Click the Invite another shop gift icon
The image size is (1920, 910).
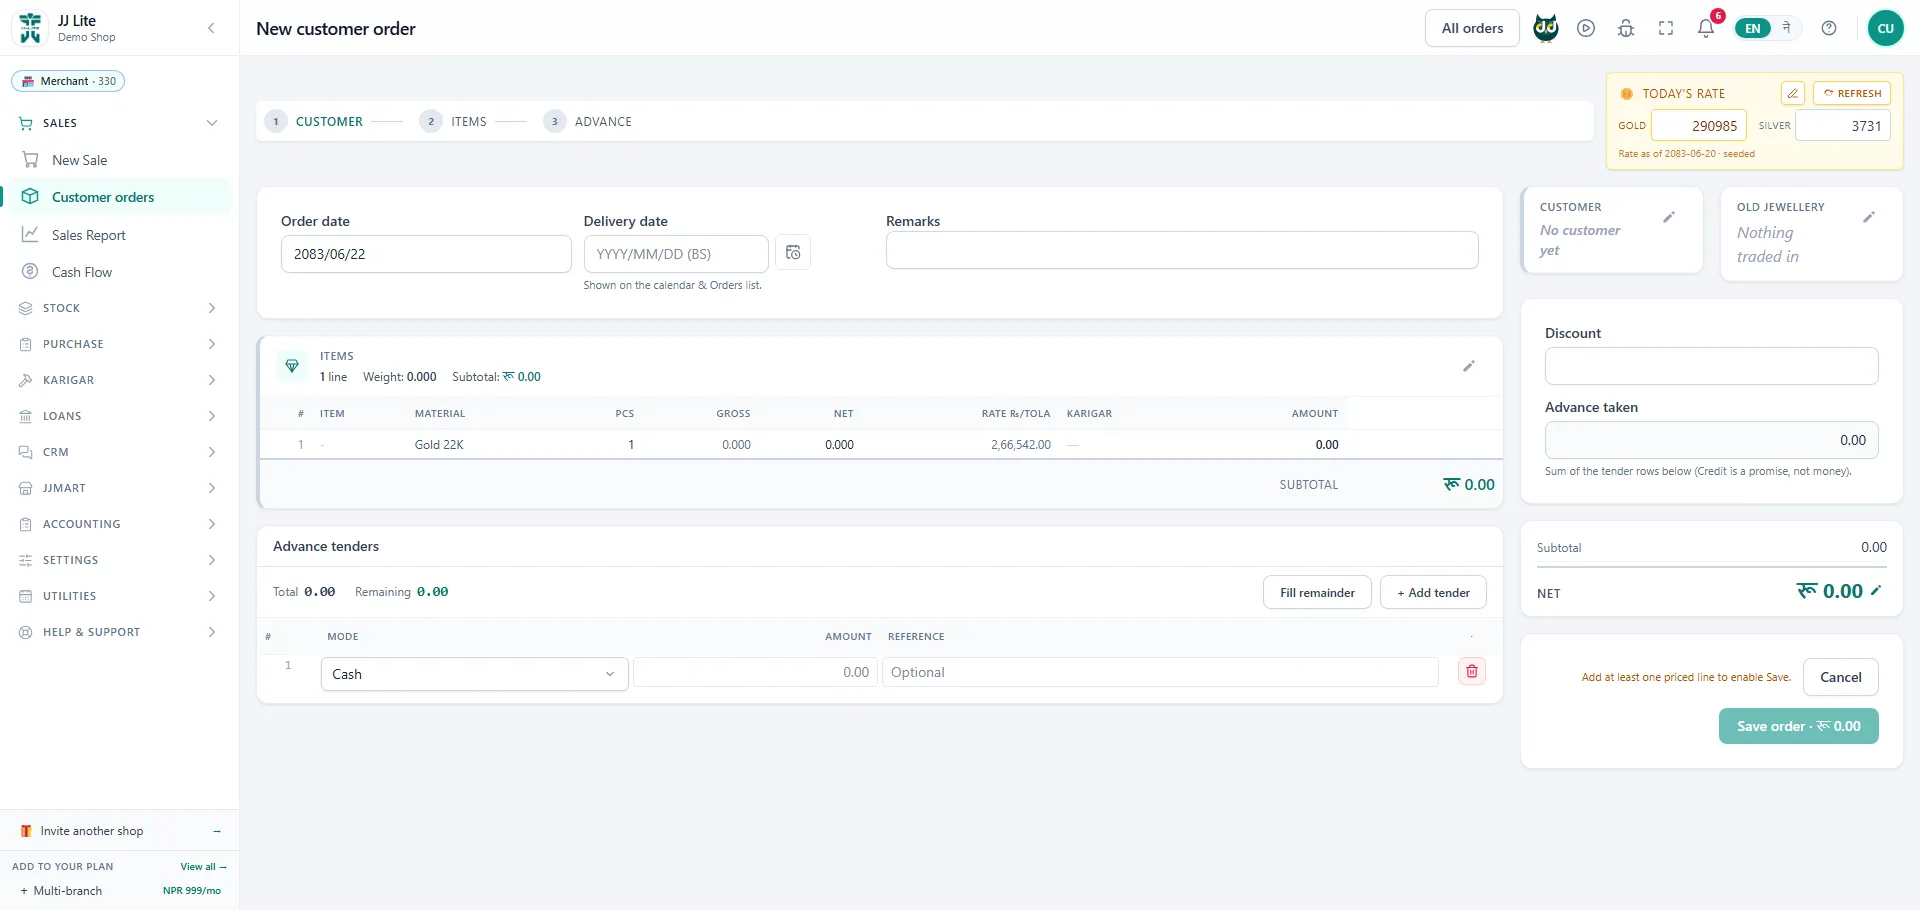point(26,831)
